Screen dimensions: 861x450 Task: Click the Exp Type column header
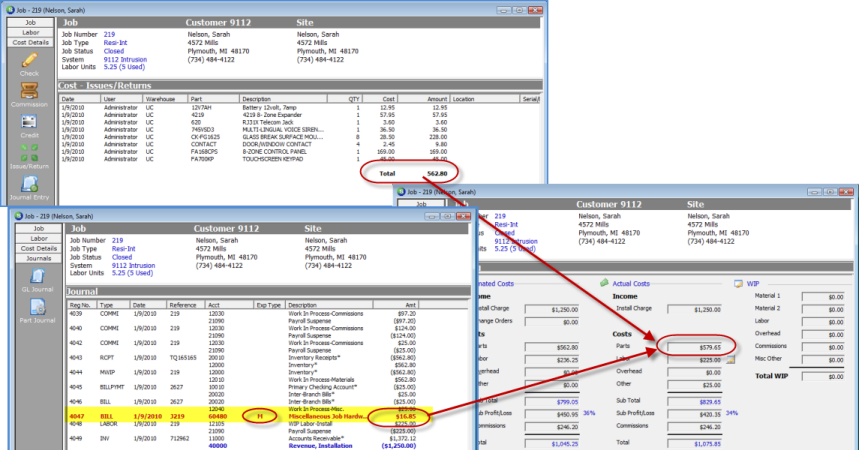tap(269, 305)
